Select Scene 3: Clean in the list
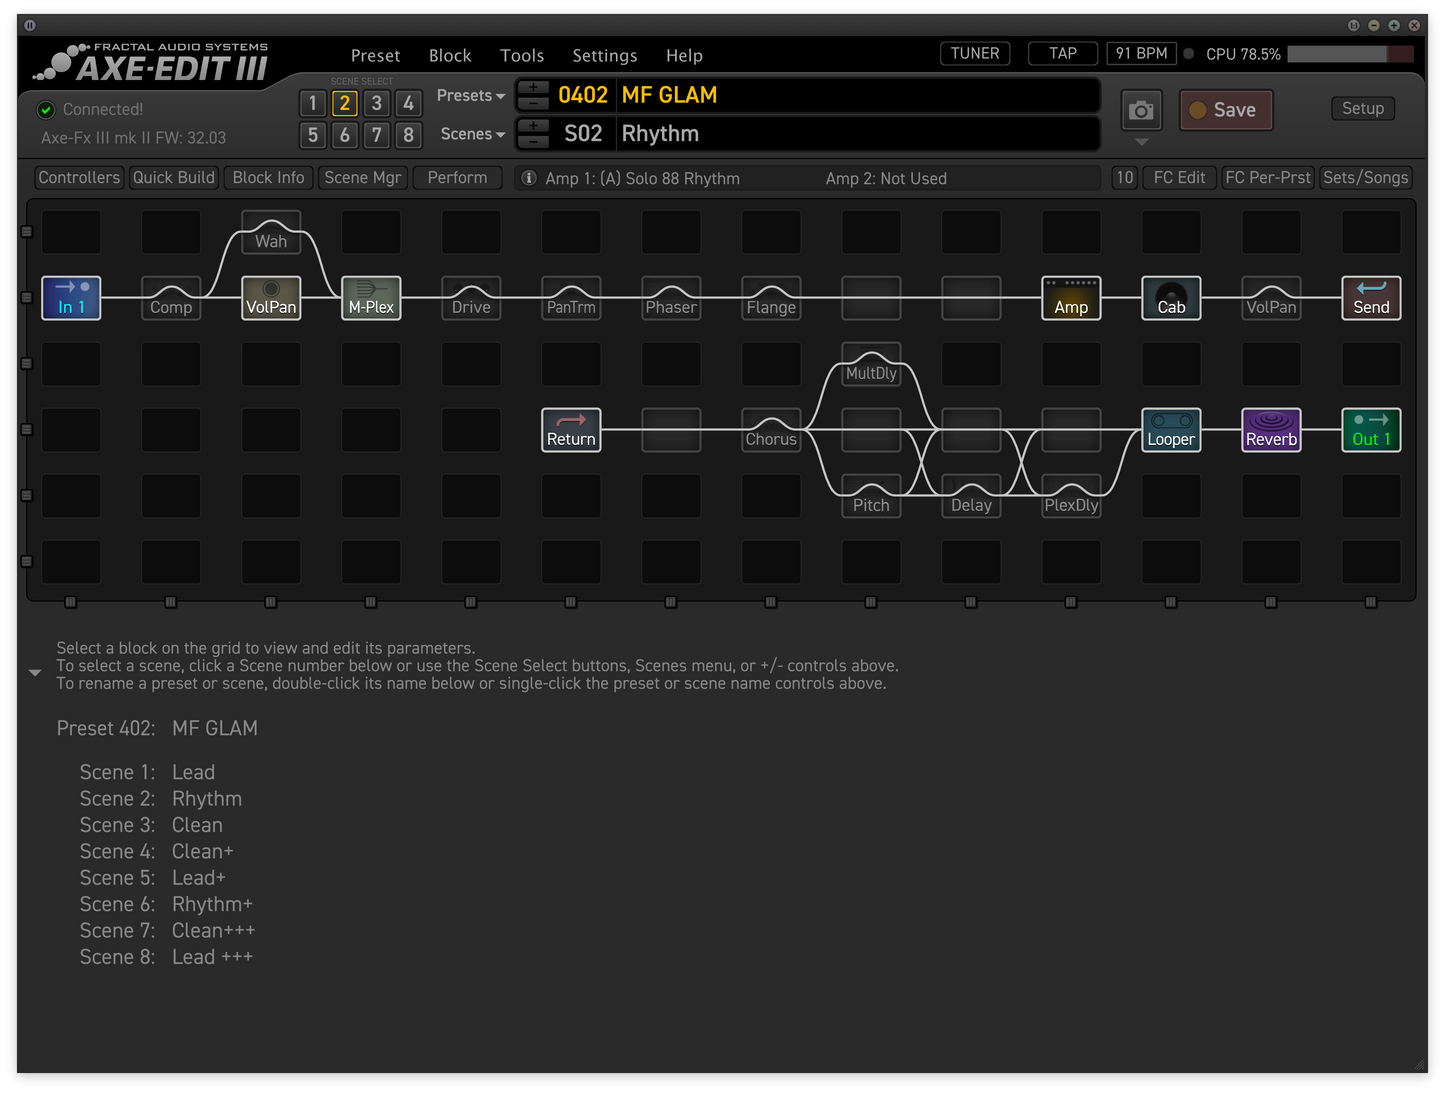1445x1093 pixels. (151, 825)
